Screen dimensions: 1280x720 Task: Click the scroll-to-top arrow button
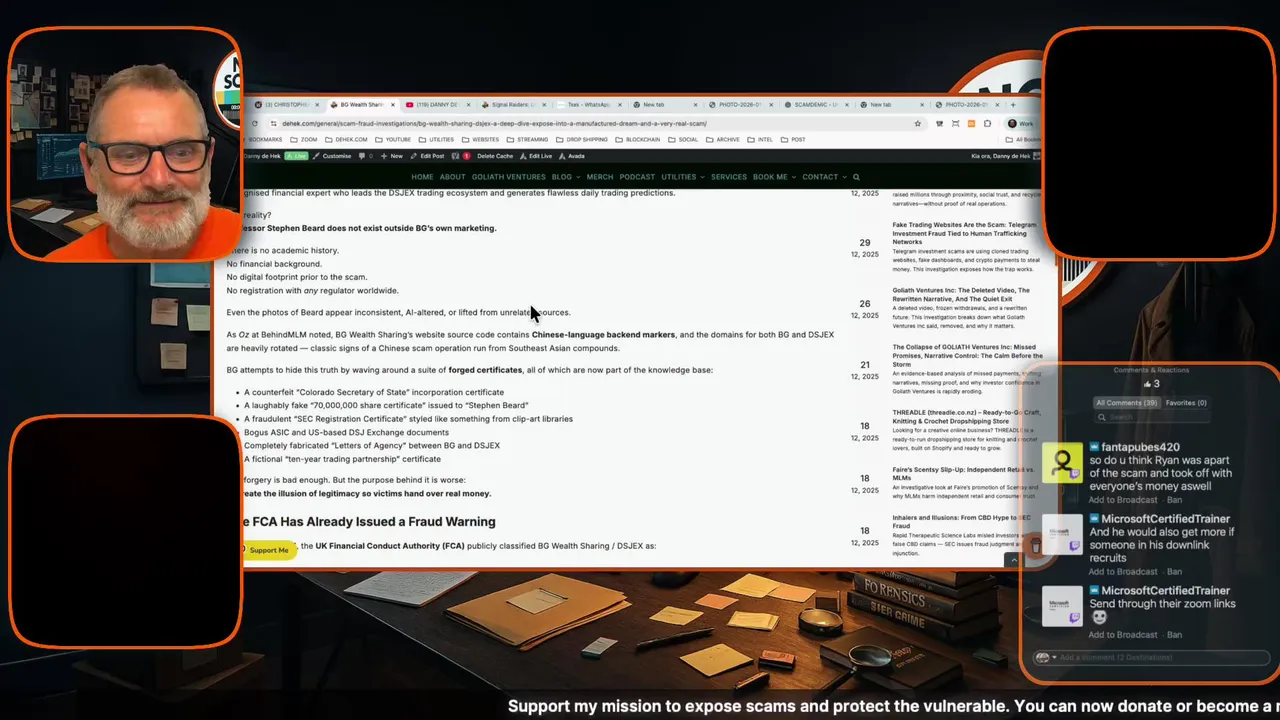pyautogui.click(x=1013, y=561)
